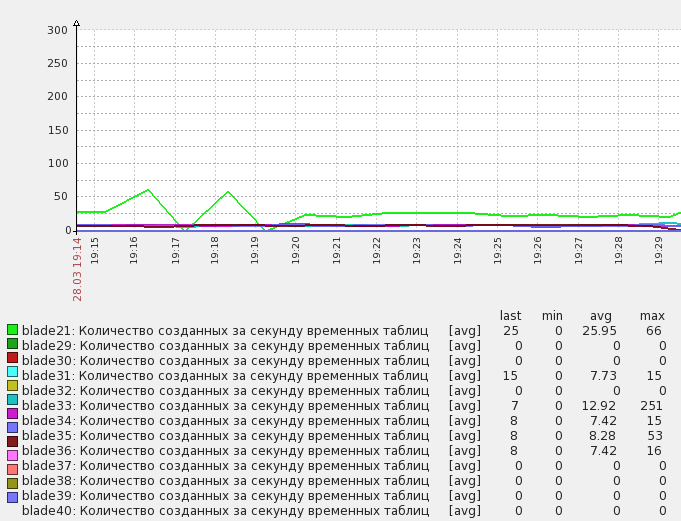Select the blade29 legend label
This screenshot has width=681, height=521.
pyautogui.click(x=225, y=346)
